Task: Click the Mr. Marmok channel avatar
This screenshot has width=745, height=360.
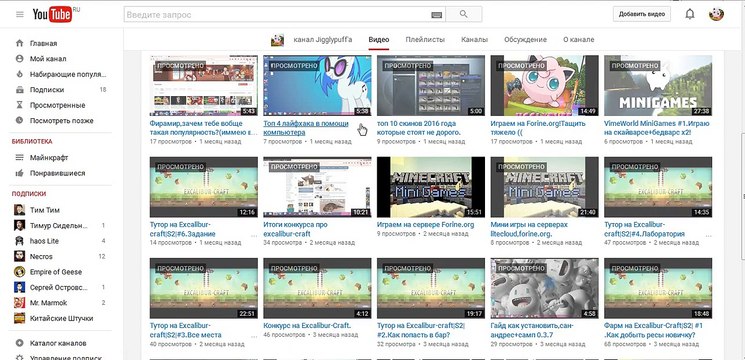Action: pyautogui.click(x=19, y=303)
